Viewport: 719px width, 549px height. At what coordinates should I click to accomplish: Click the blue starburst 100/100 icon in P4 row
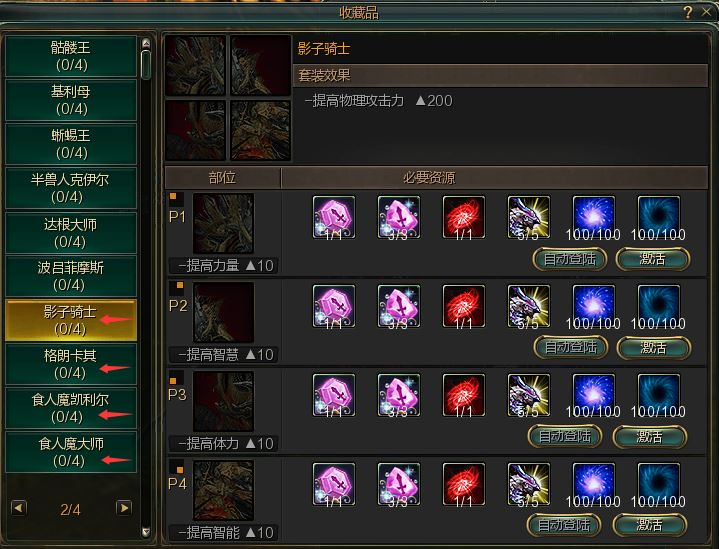(593, 484)
